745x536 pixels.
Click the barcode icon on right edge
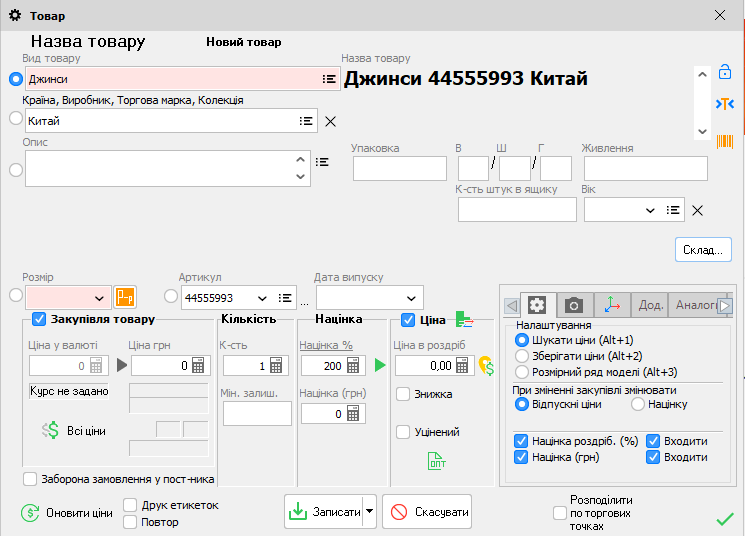click(x=725, y=141)
